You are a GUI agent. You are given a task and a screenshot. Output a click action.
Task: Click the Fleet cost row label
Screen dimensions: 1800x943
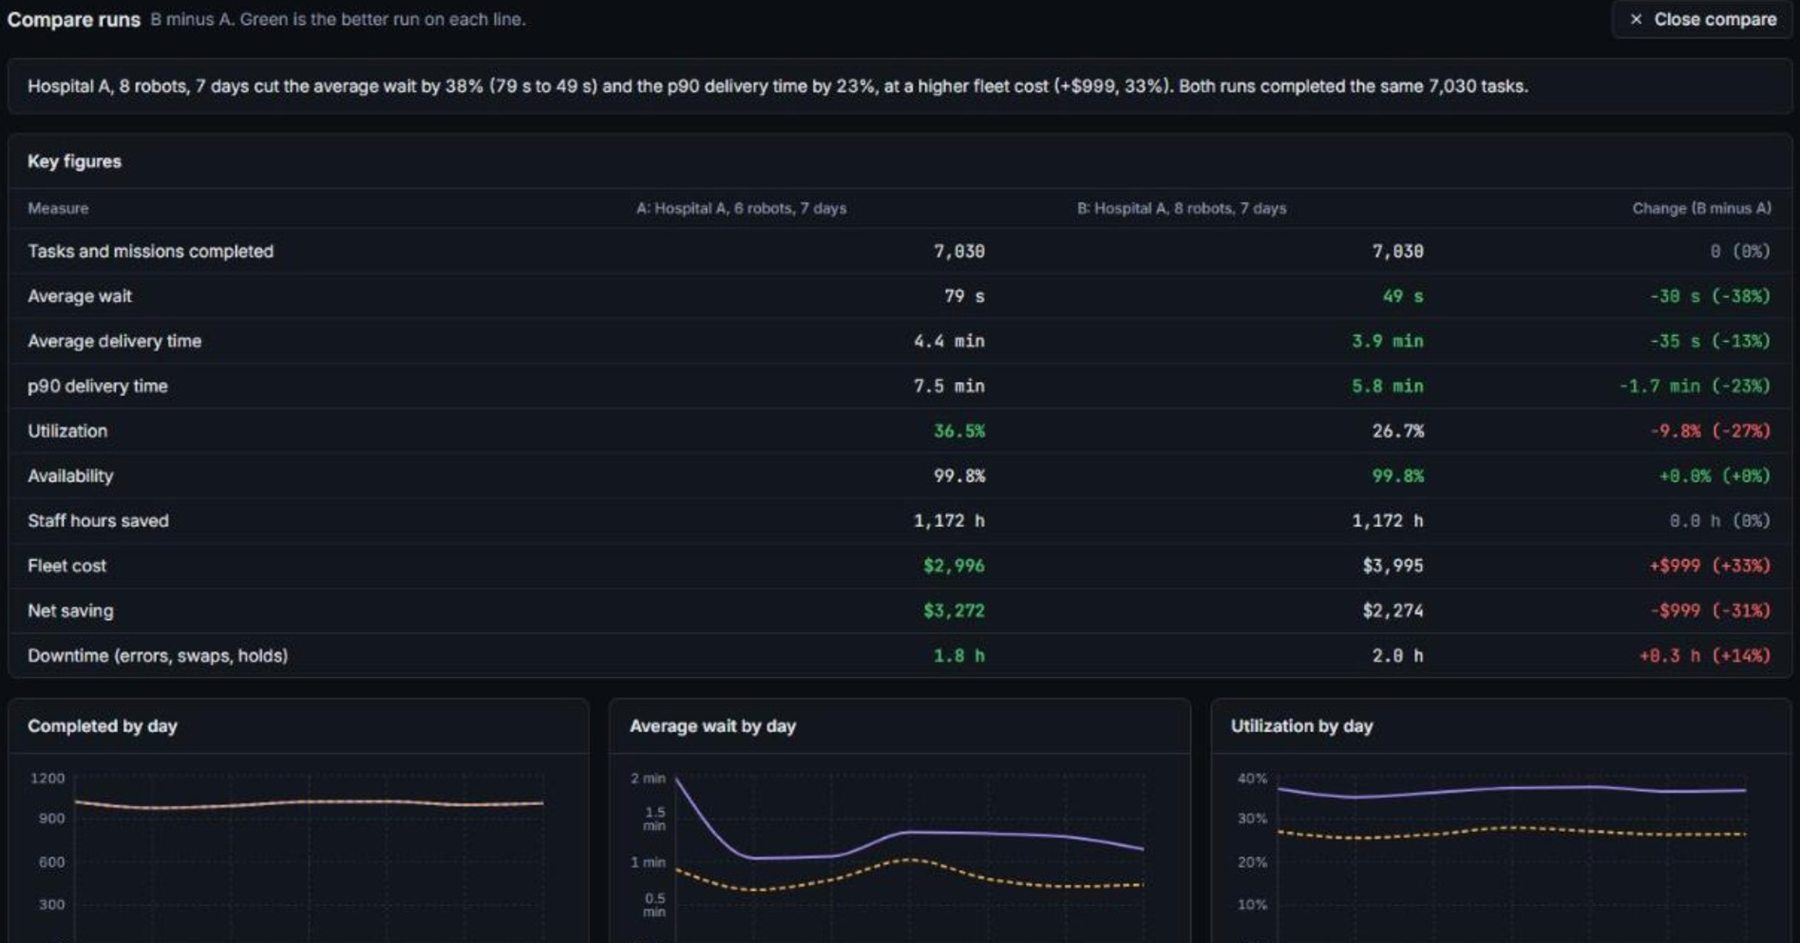point(66,566)
